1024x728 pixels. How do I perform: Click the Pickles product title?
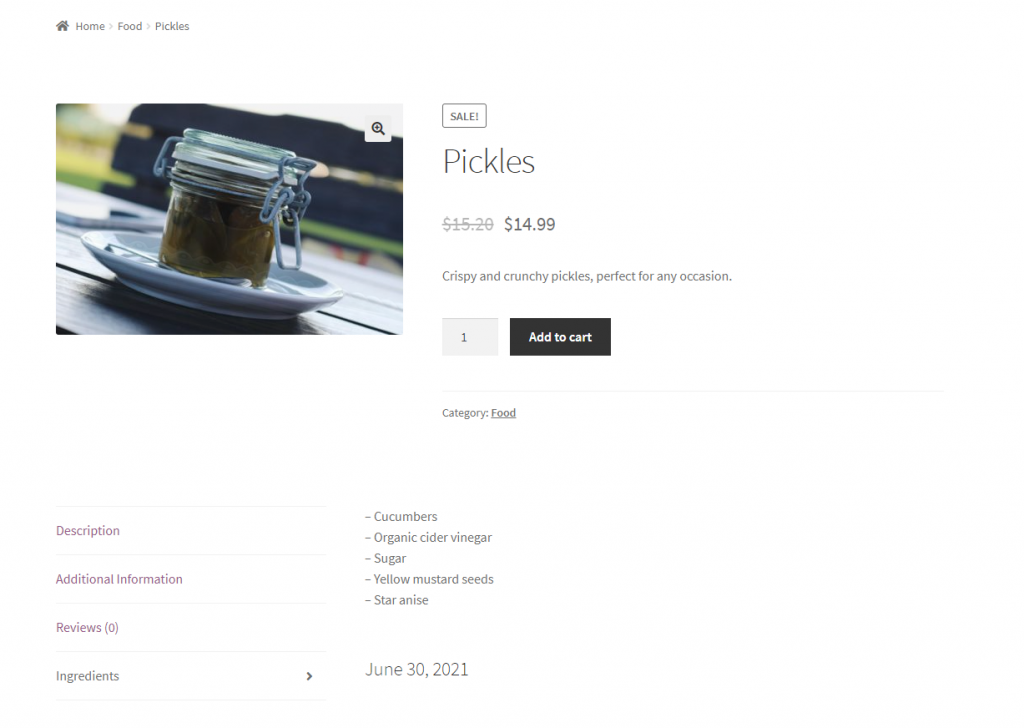pyautogui.click(x=489, y=162)
